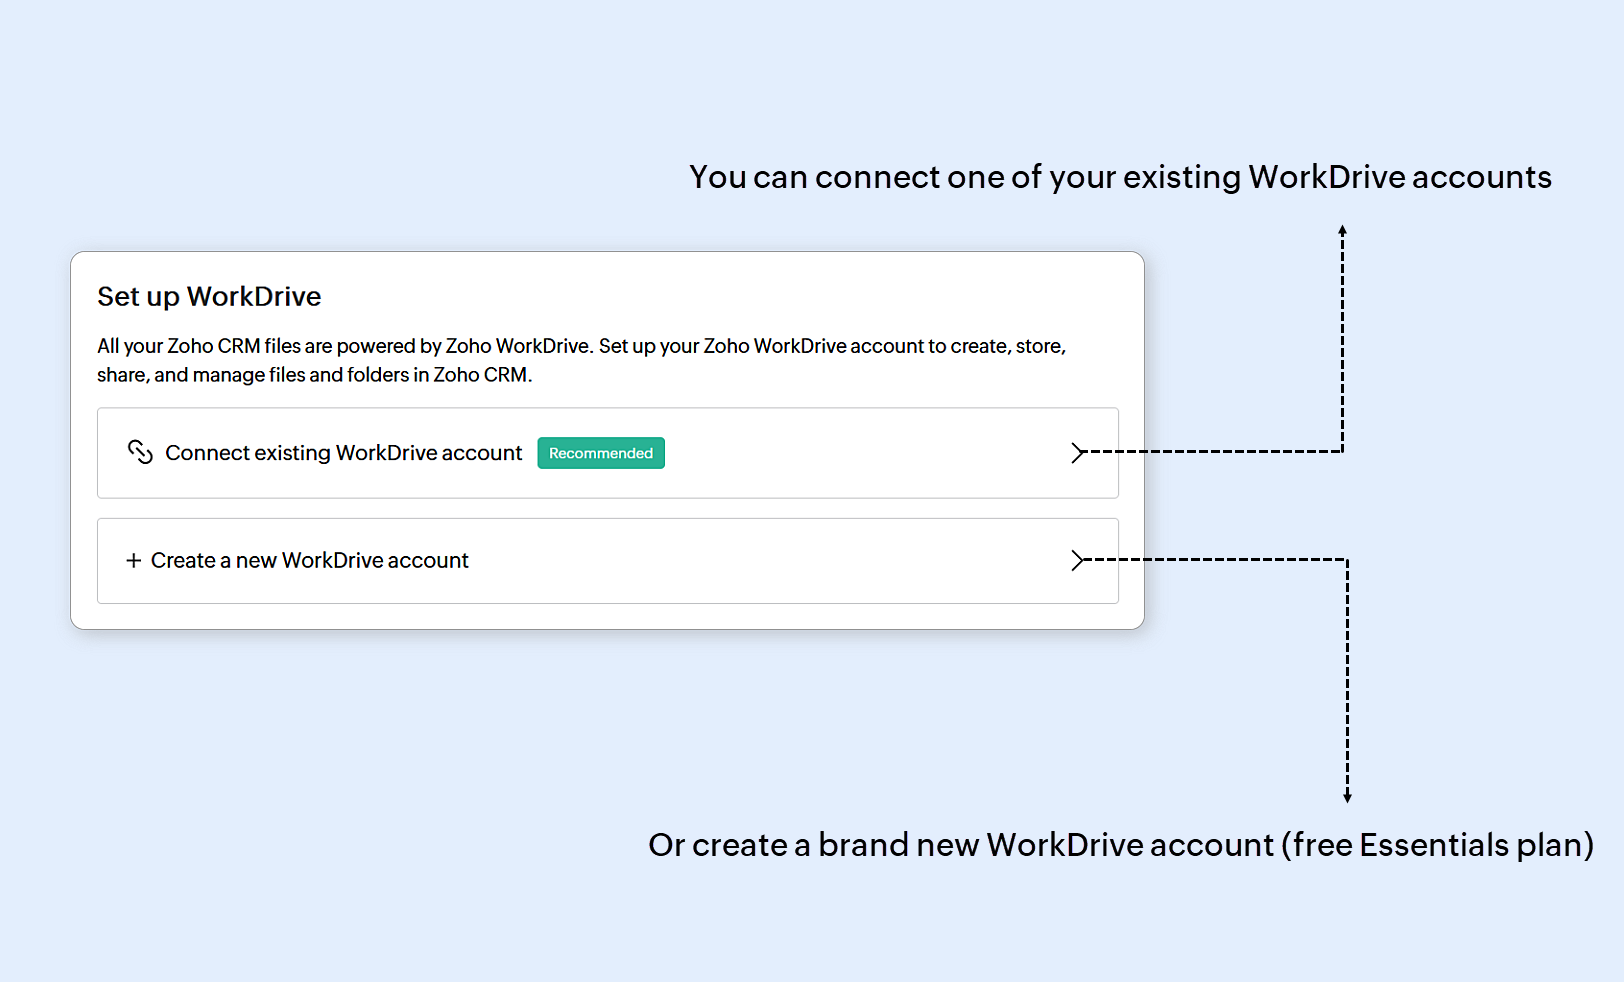Click the description paragraph starting with All your Zoho CRM

(x=581, y=346)
